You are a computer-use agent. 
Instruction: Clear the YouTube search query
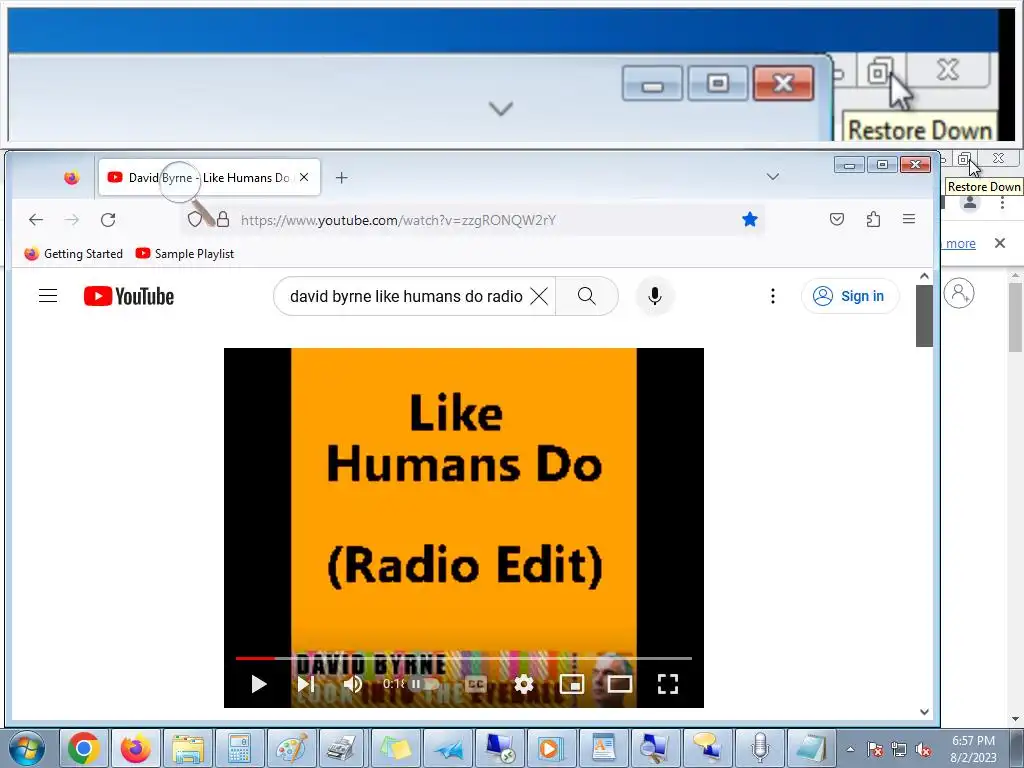pos(539,296)
